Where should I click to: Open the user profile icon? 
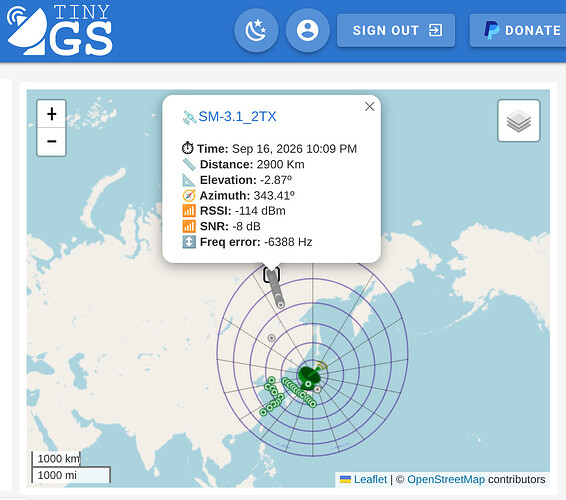pos(308,30)
